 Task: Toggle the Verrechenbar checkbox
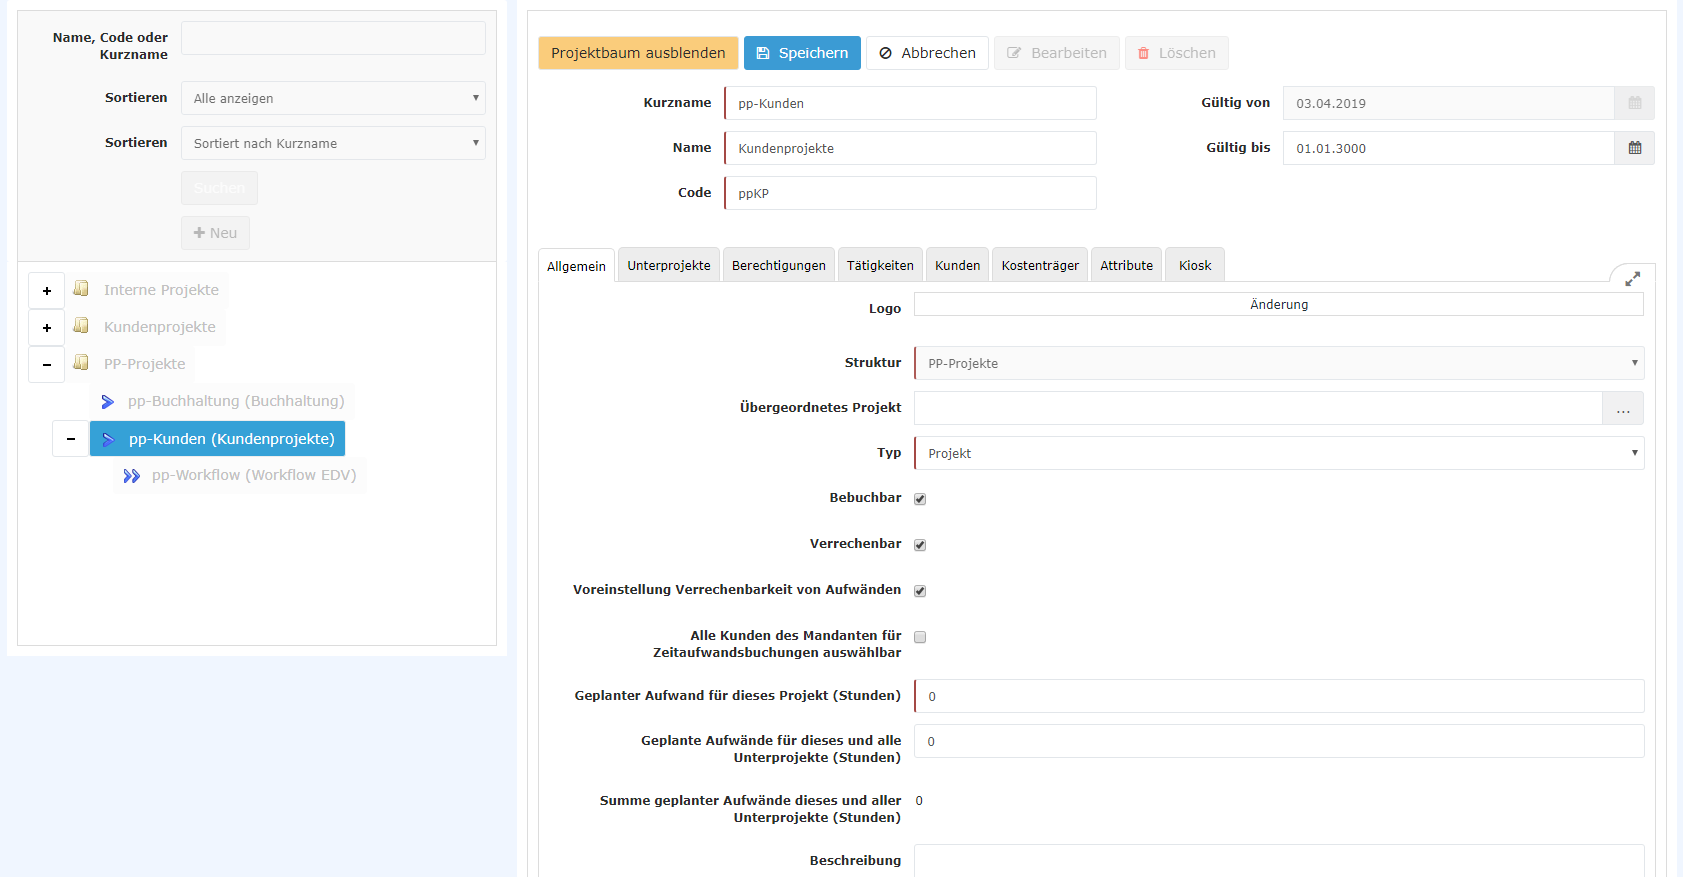click(x=920, y=545)
